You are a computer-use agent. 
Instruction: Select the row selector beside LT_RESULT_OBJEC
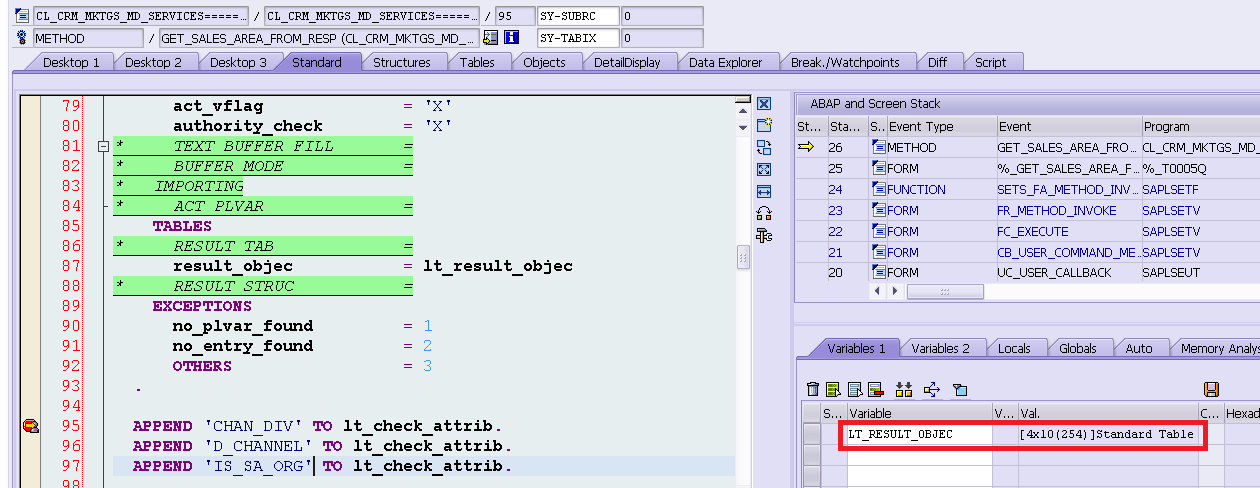click(811, 434)
